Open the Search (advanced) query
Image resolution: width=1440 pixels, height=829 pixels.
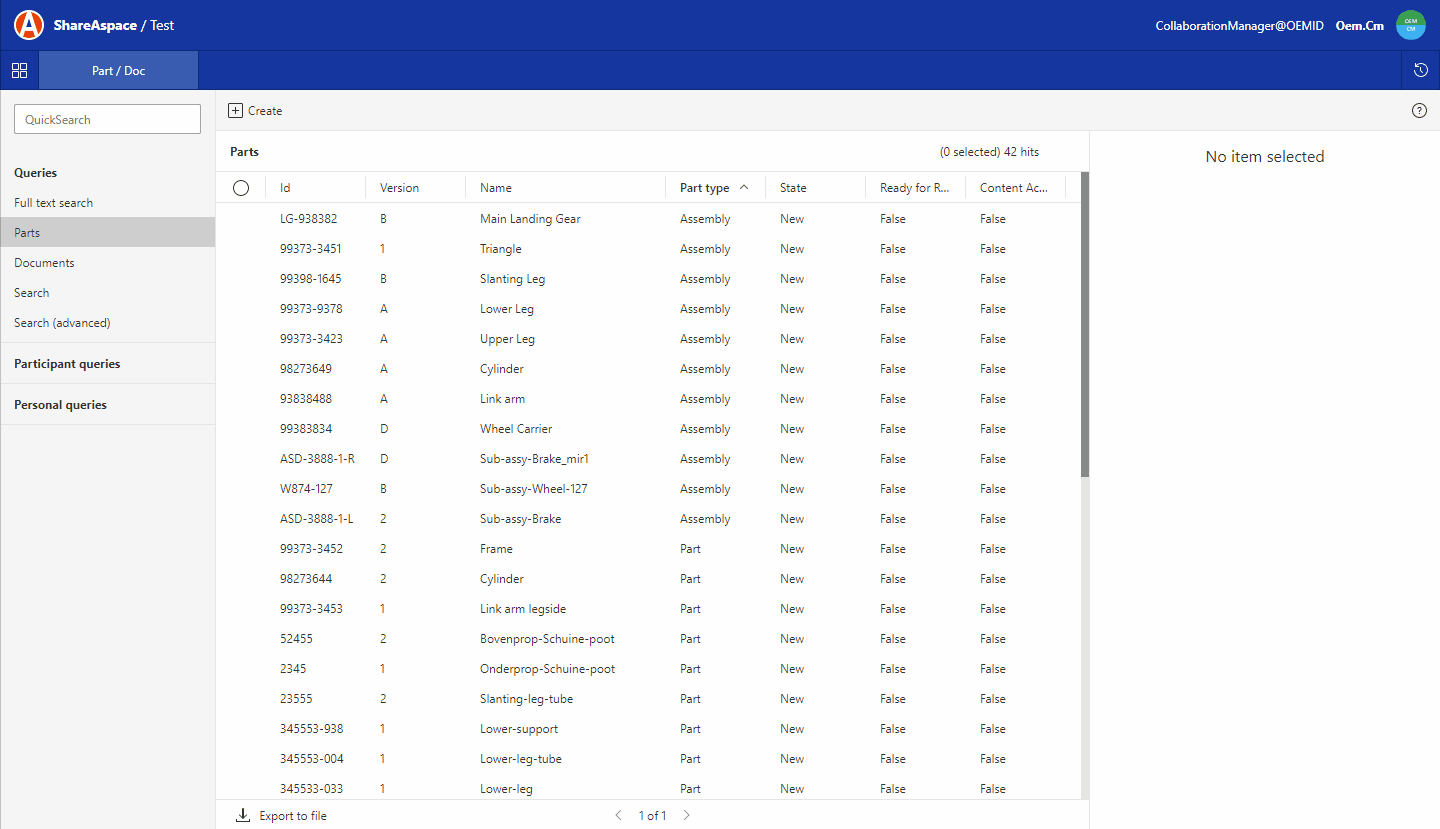pyautogui.click(x=62, y=323)
